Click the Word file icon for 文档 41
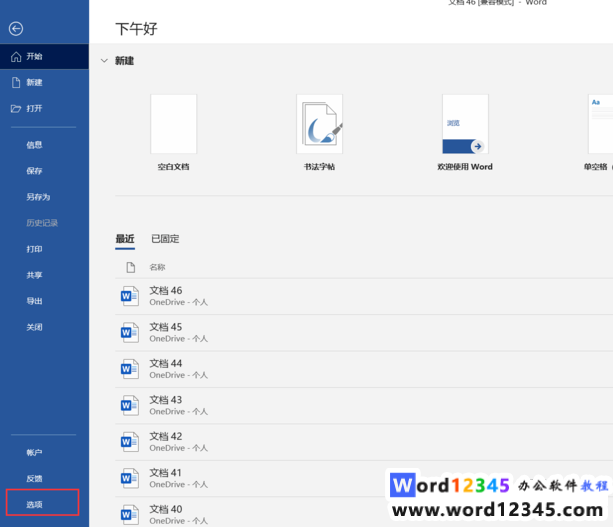 coord(129,478)
